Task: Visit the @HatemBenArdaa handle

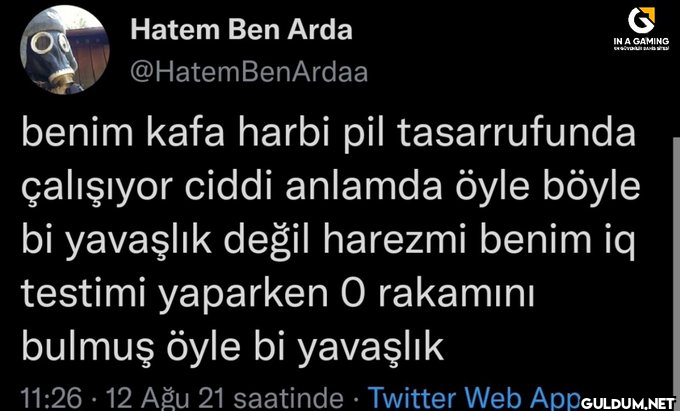Action: (x=249, y=72)
